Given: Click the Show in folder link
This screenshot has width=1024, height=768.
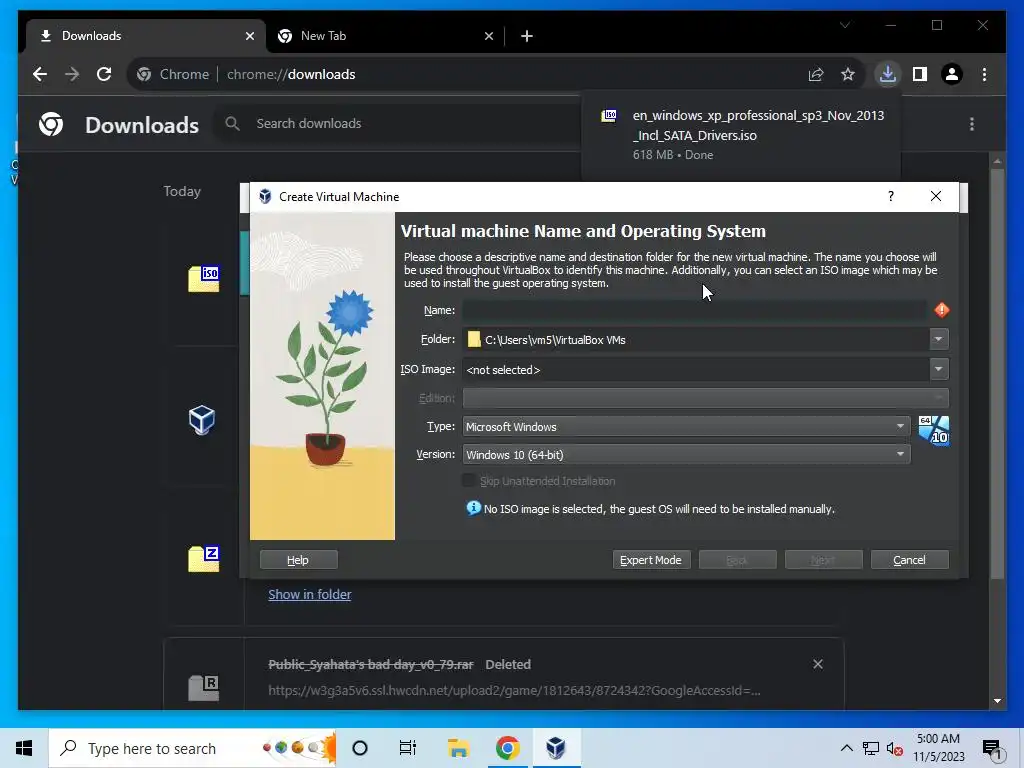Looking at the screenshot, I should pos(310,594).
